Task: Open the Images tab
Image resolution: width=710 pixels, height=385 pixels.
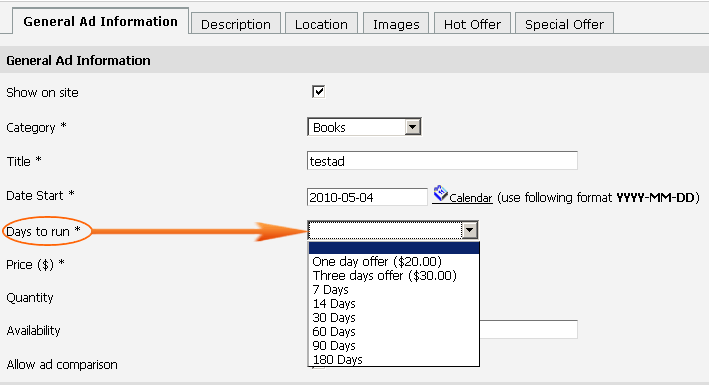Action: 396,24
